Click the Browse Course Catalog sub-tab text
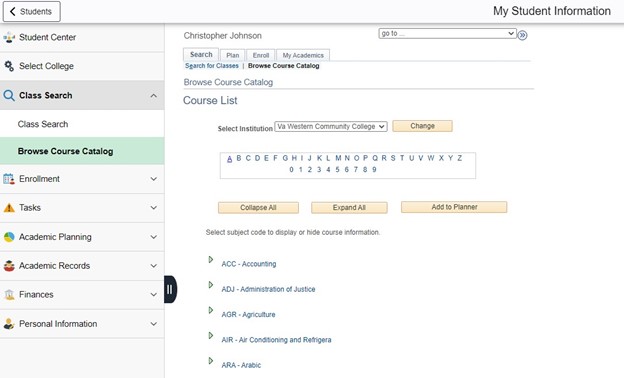This screenshot has height=378, width=624. 283,66
